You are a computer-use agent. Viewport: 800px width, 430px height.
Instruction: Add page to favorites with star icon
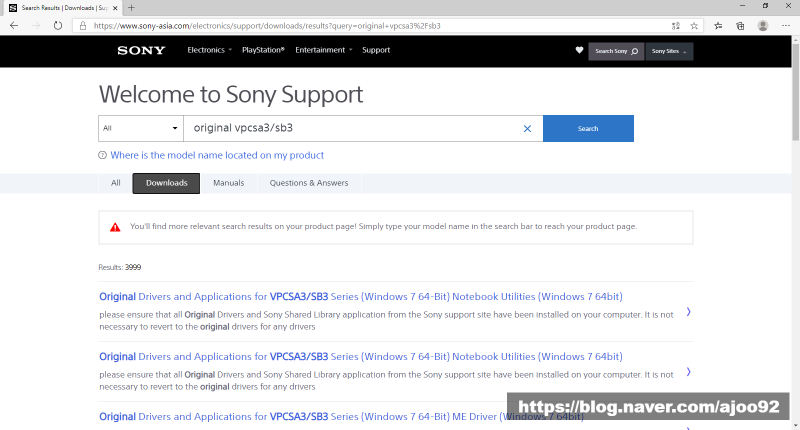[694, 26]
